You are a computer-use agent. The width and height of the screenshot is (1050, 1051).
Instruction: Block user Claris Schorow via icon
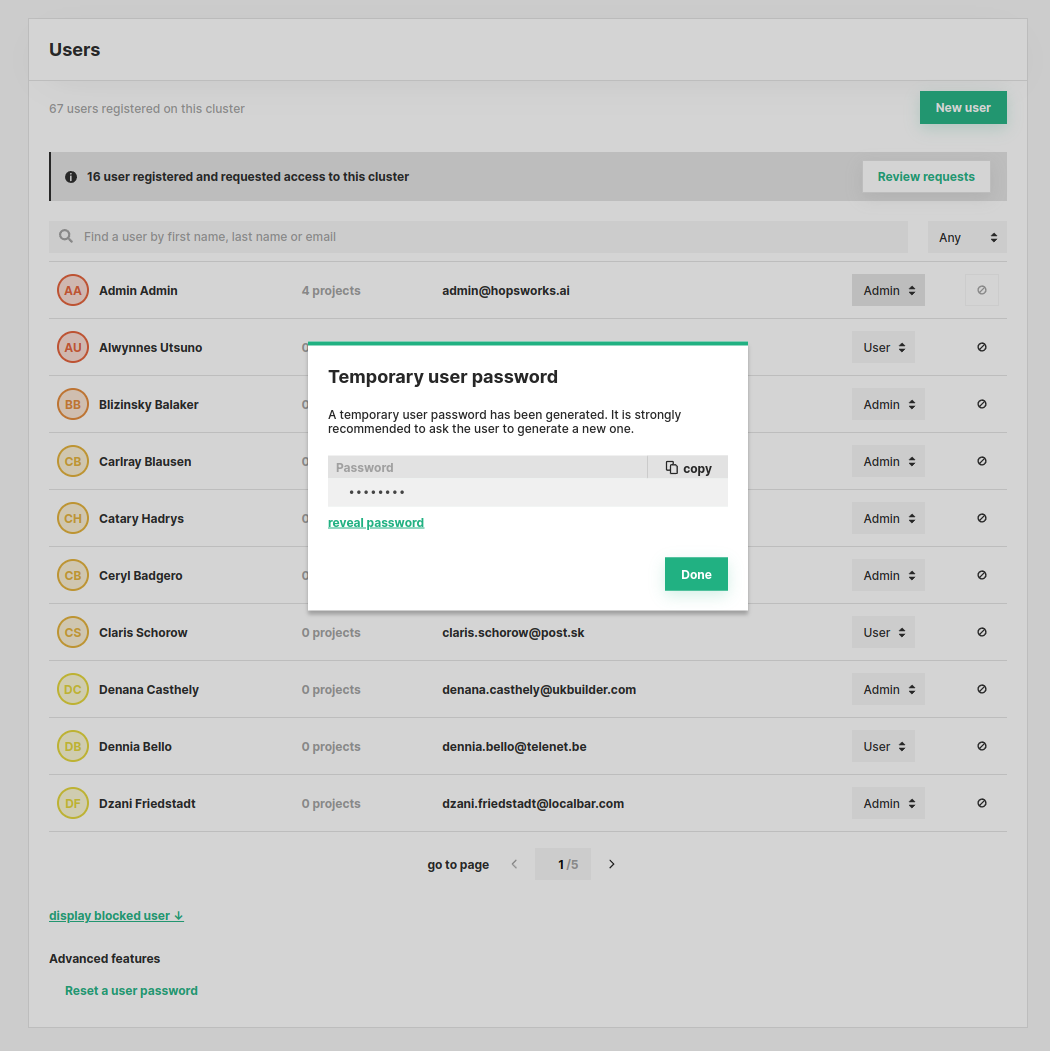pos(981,632)
